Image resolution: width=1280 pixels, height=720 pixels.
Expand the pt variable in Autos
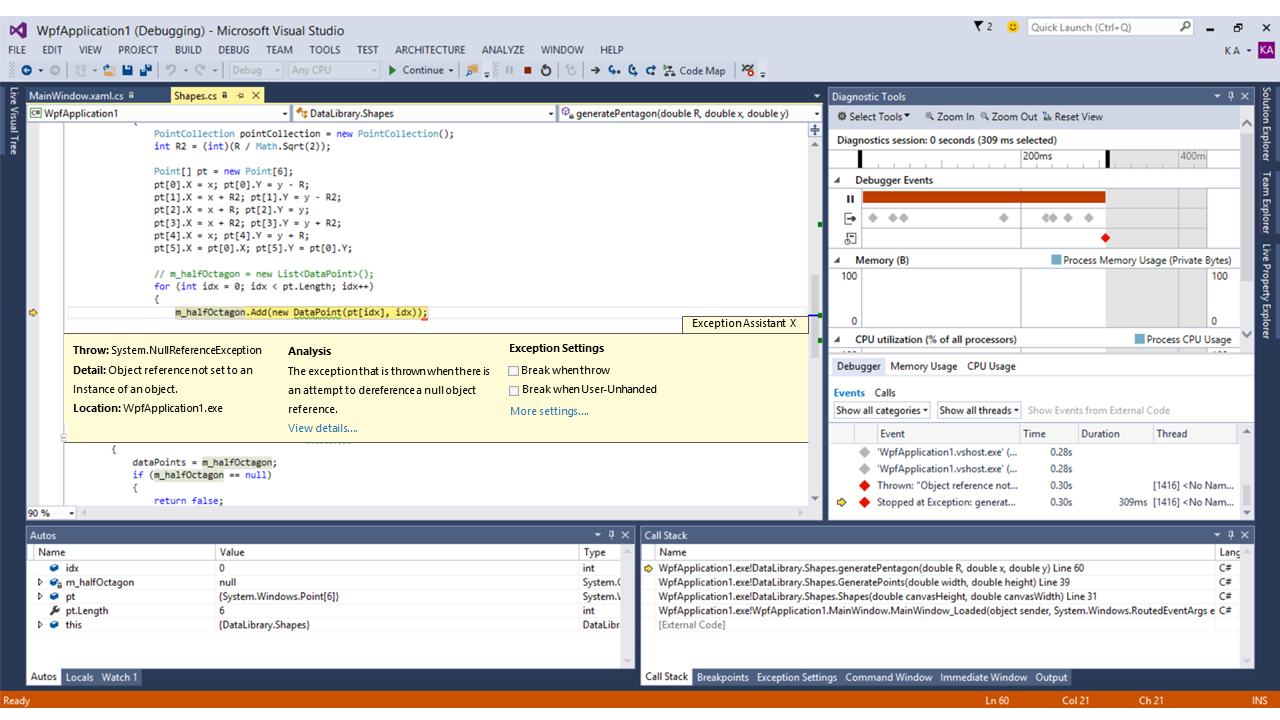pyautogui.click(x=41, y=596)
